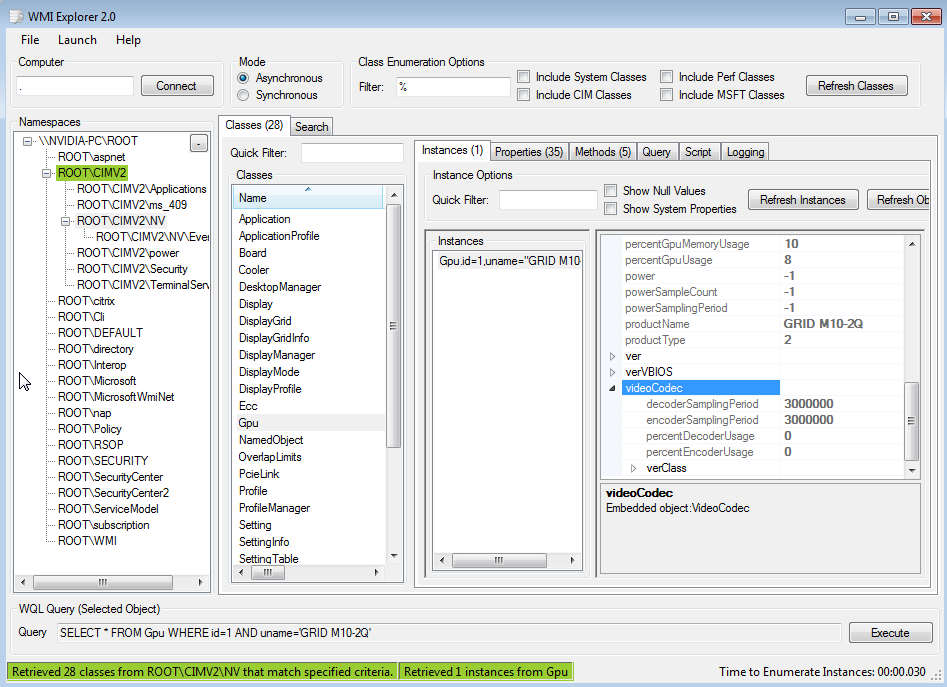
Task: Expand the verVBIOS property
Action: tap(612, 371)
